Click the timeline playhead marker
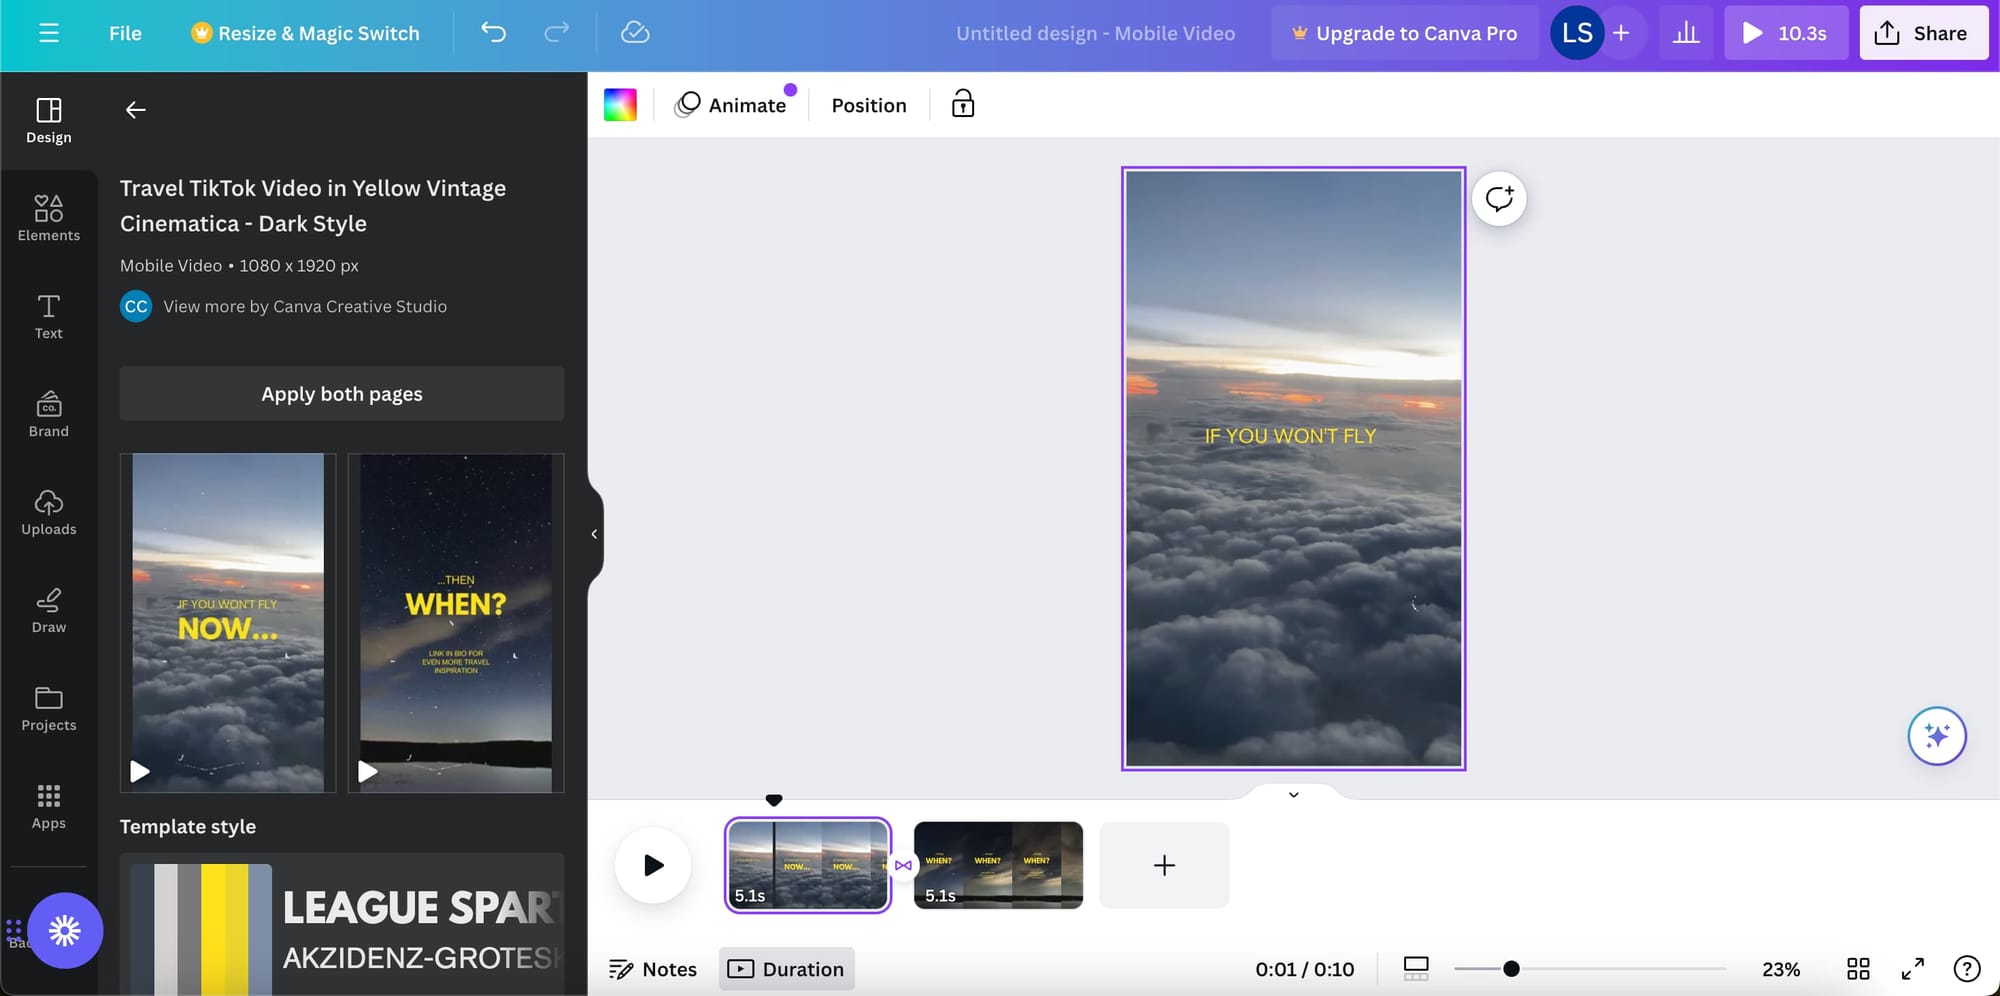This screenshot has width=2000, height=996. coord(774,800)
